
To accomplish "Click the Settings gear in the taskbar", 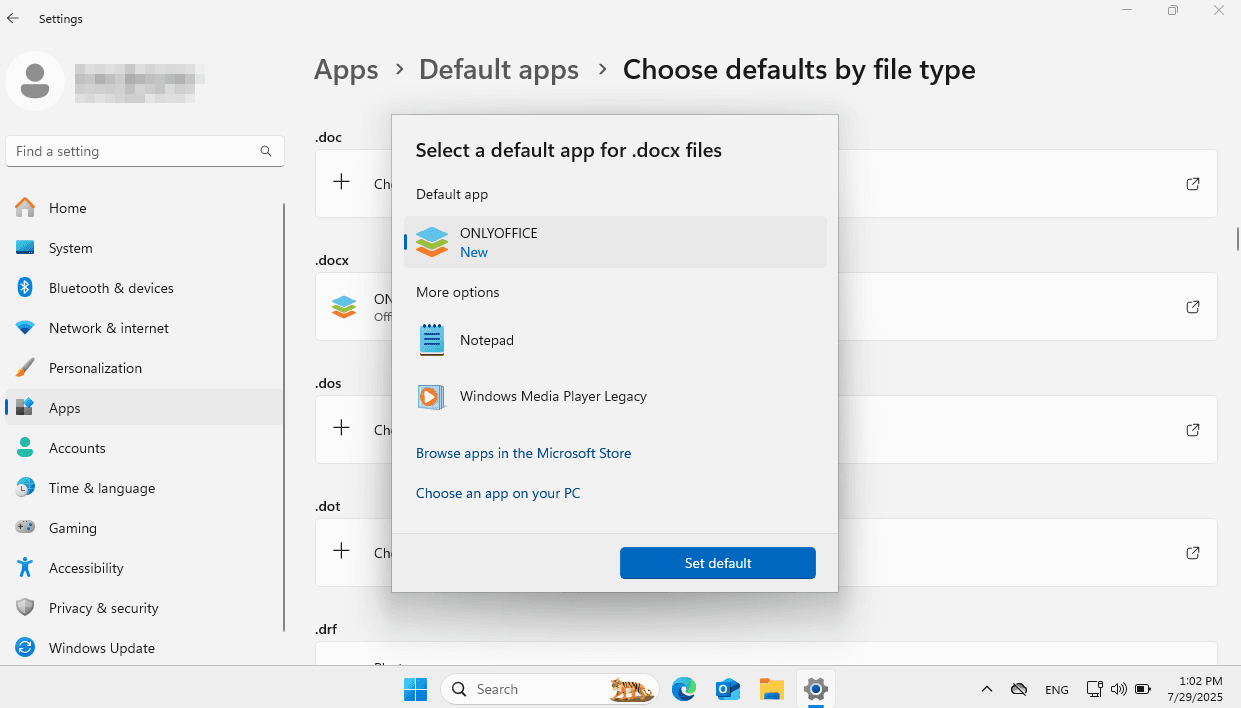I will (816, 689).
